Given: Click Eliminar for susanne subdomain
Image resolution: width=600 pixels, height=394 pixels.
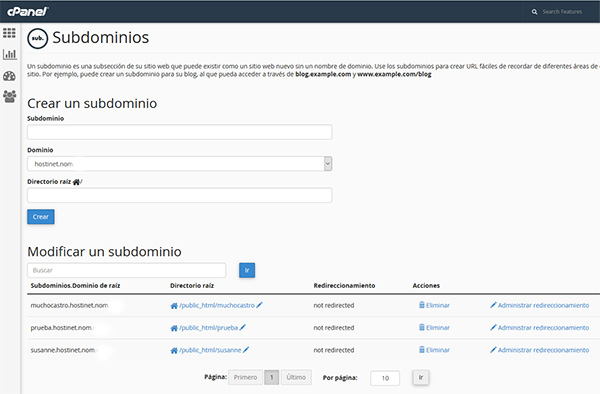Looking at the screenshot, I should pos(438,350).
